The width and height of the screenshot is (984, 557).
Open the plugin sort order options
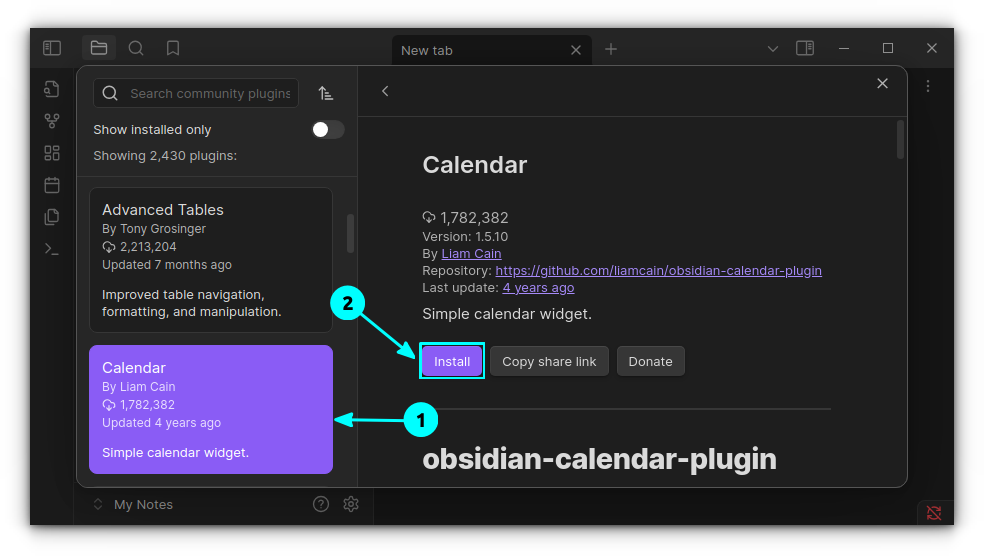coord(326,93)
